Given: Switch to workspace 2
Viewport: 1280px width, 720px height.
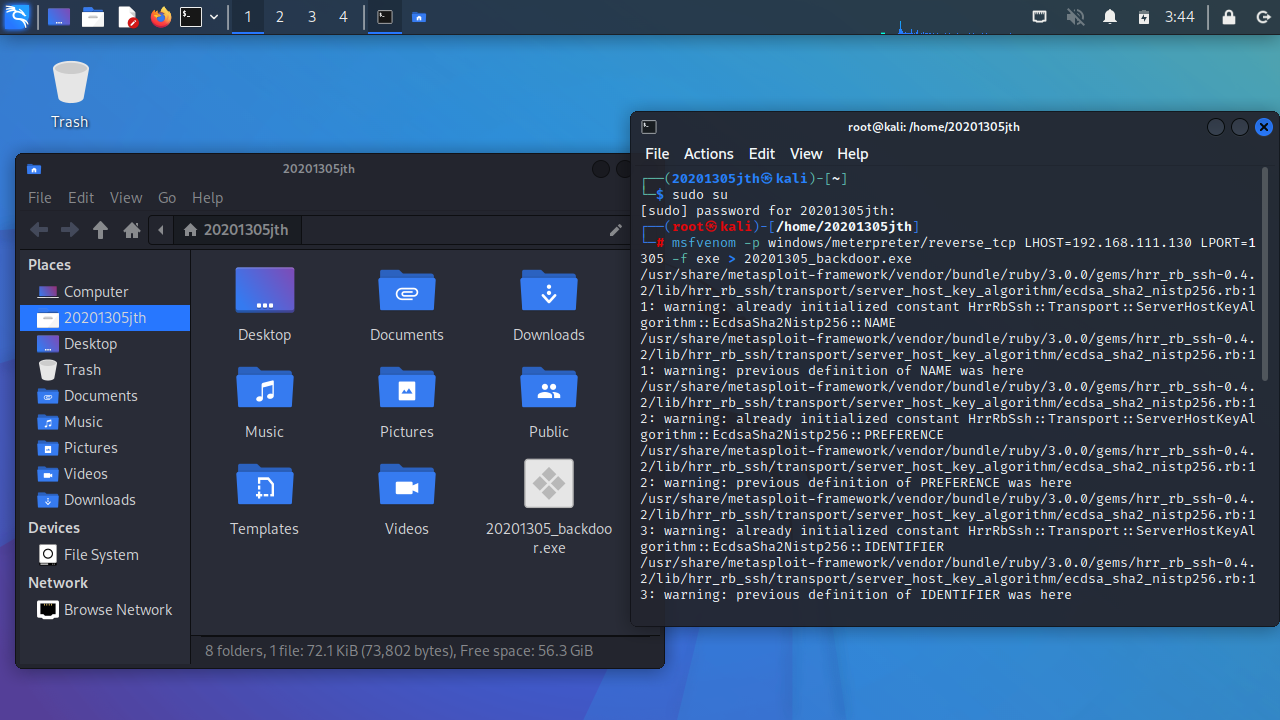Looking at the screenshot, I should (x=280, y=17).
